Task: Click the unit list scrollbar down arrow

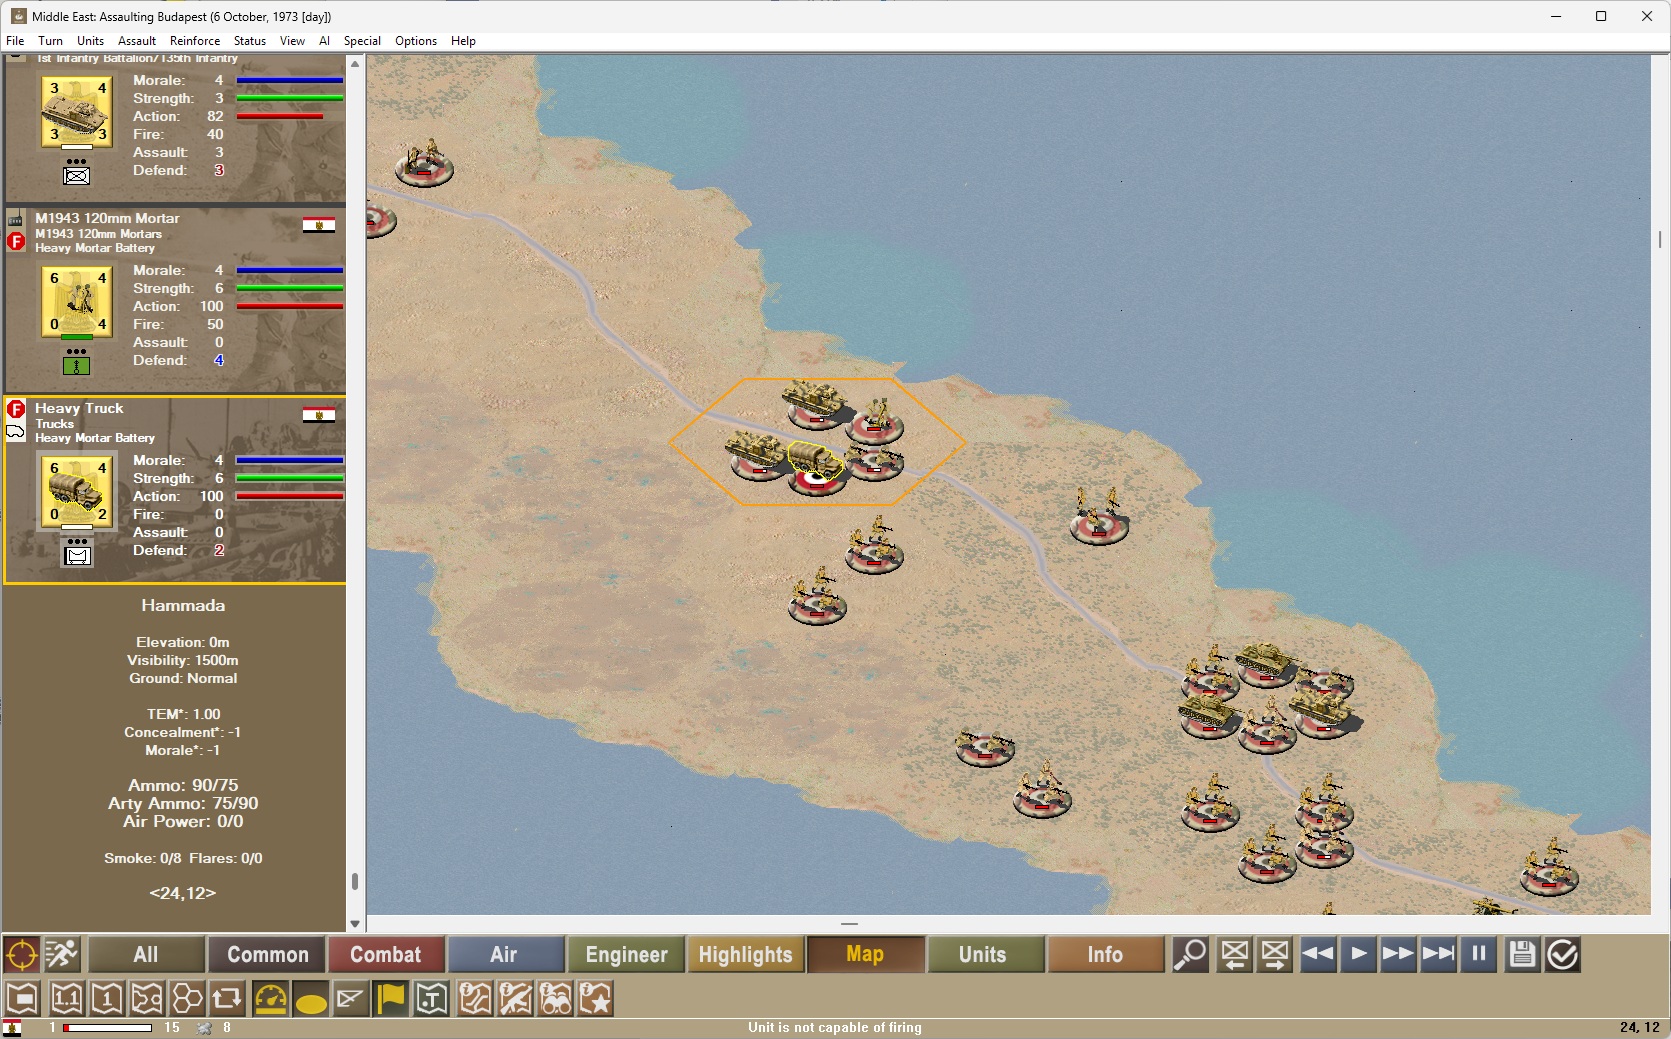Action: (x=355, y=924)
